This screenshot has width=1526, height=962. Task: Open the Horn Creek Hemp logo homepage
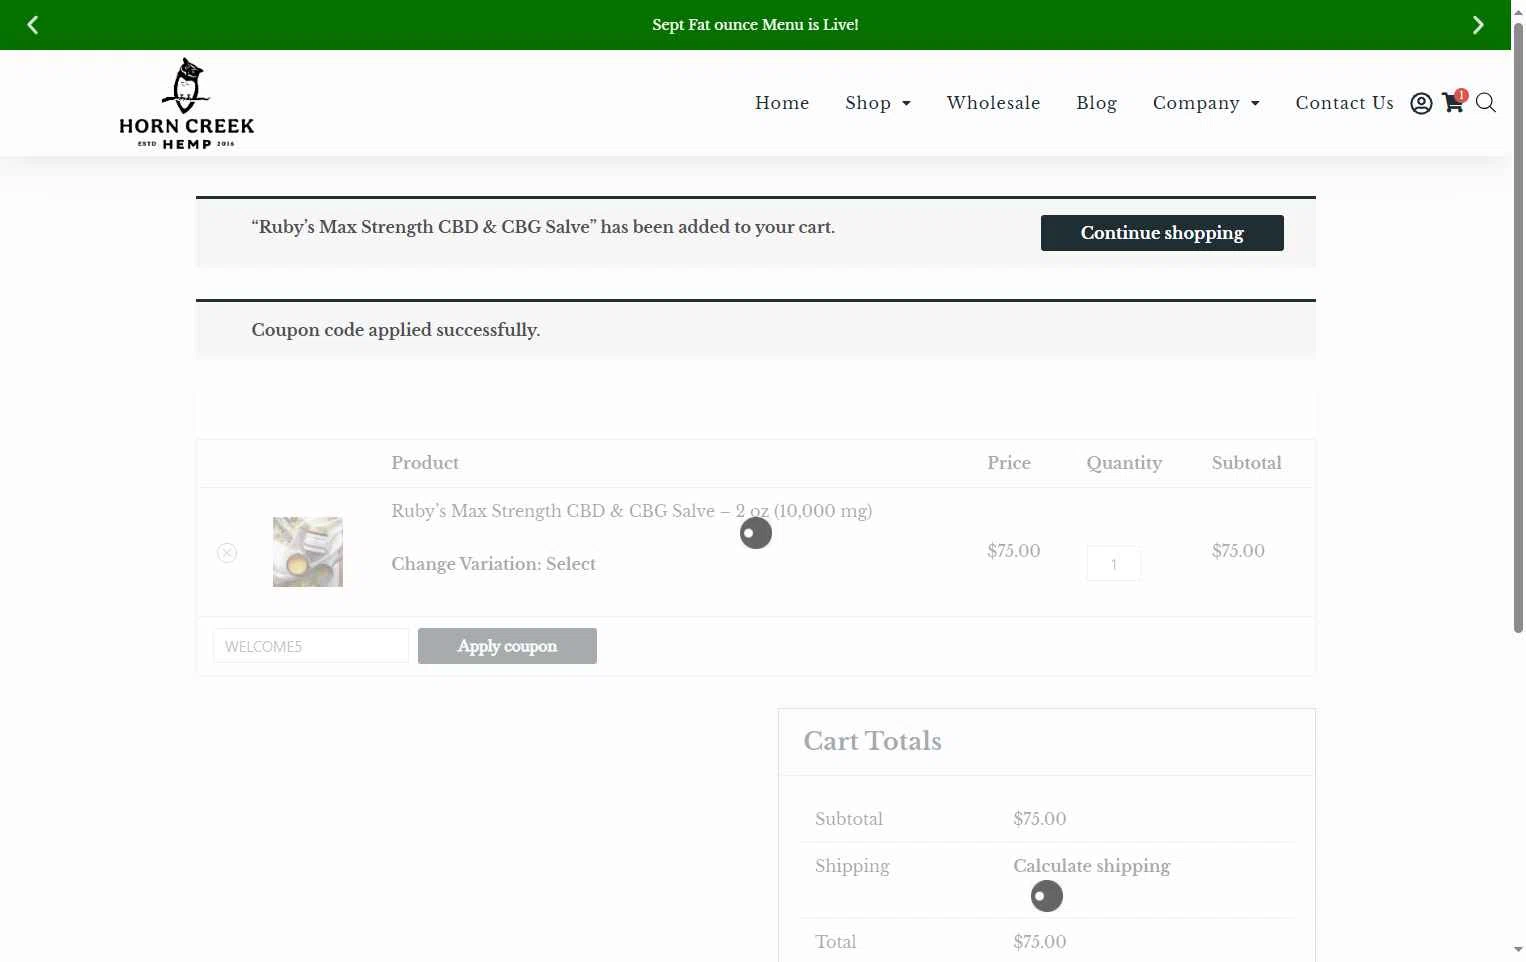pyautogui.click(x=186, y=103)
